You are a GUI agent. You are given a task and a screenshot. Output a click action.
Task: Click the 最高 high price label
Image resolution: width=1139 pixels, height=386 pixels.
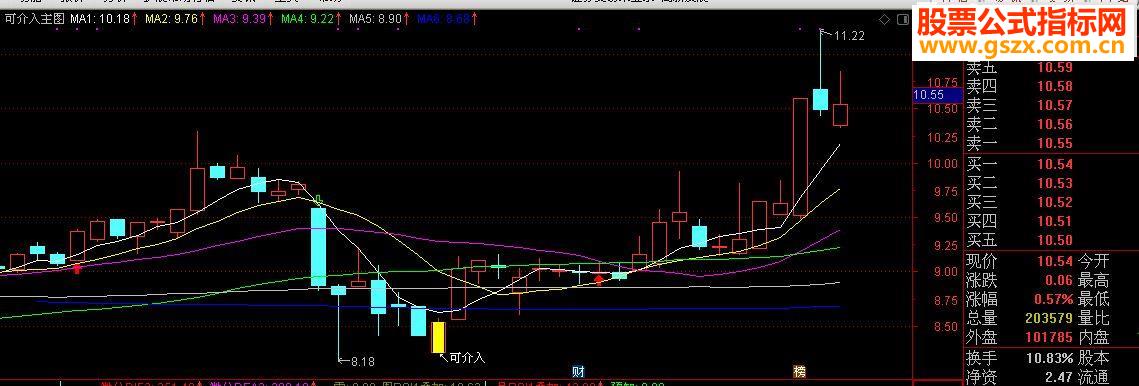point(1093,280)
